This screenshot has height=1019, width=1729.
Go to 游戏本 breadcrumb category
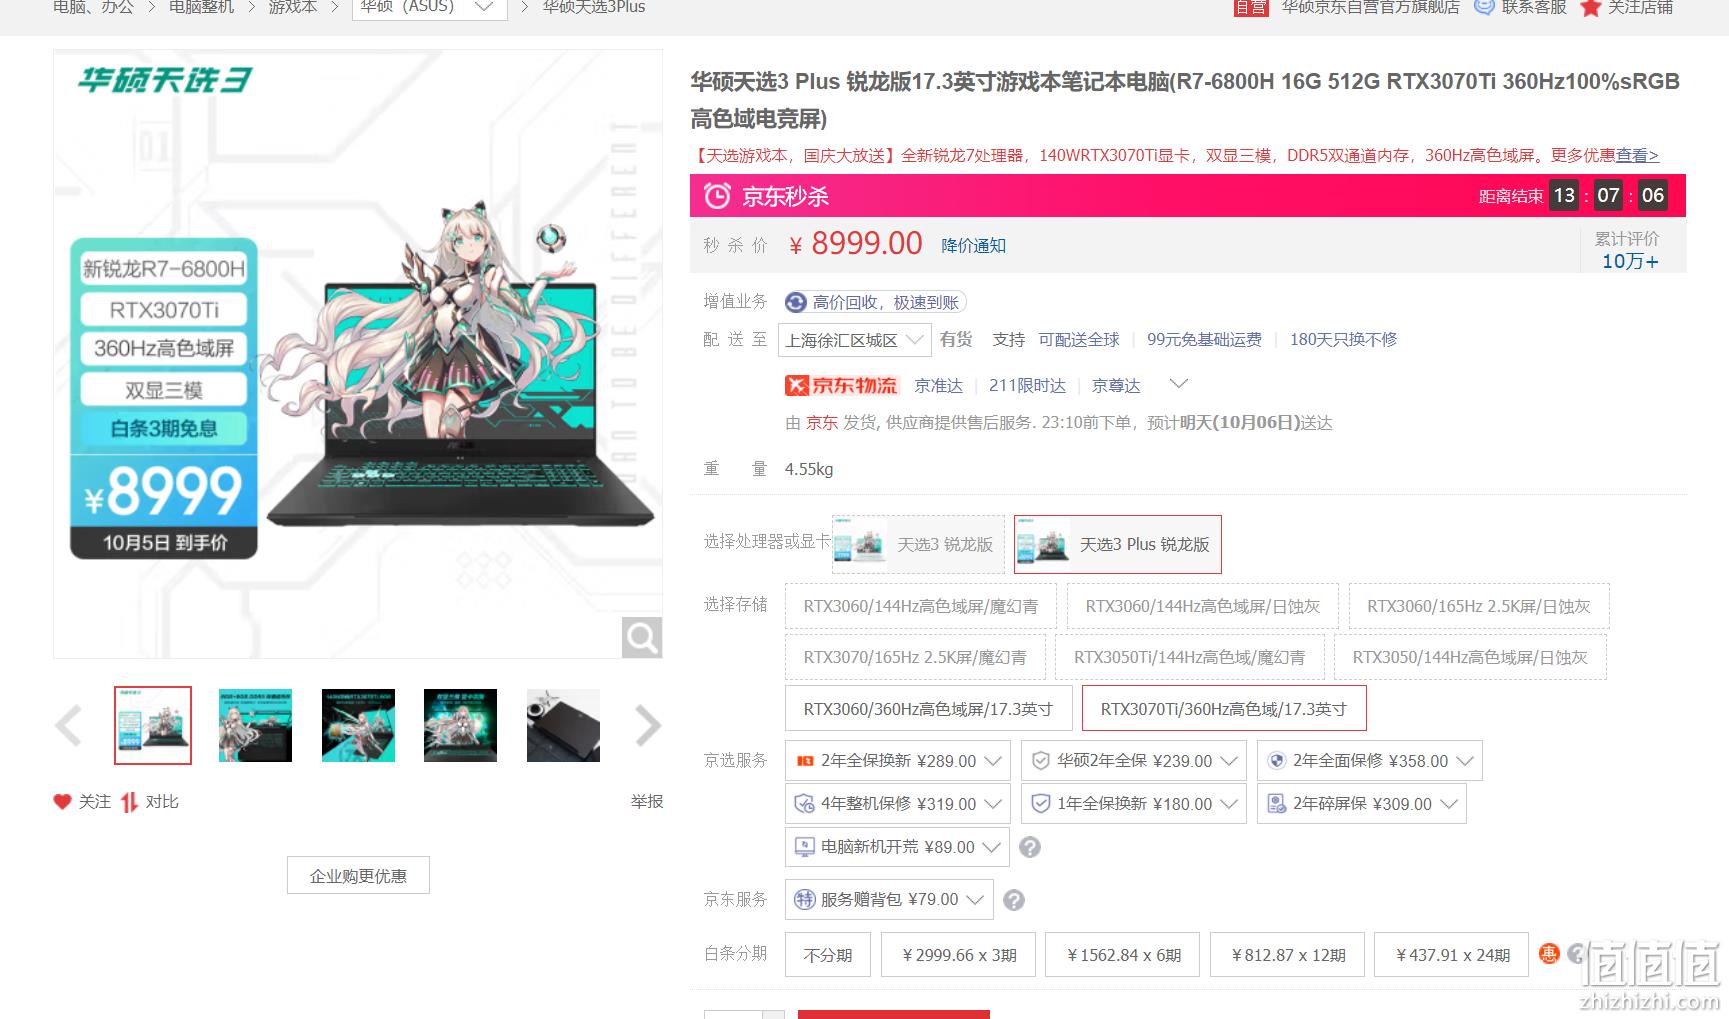click(x=293, y=7)
